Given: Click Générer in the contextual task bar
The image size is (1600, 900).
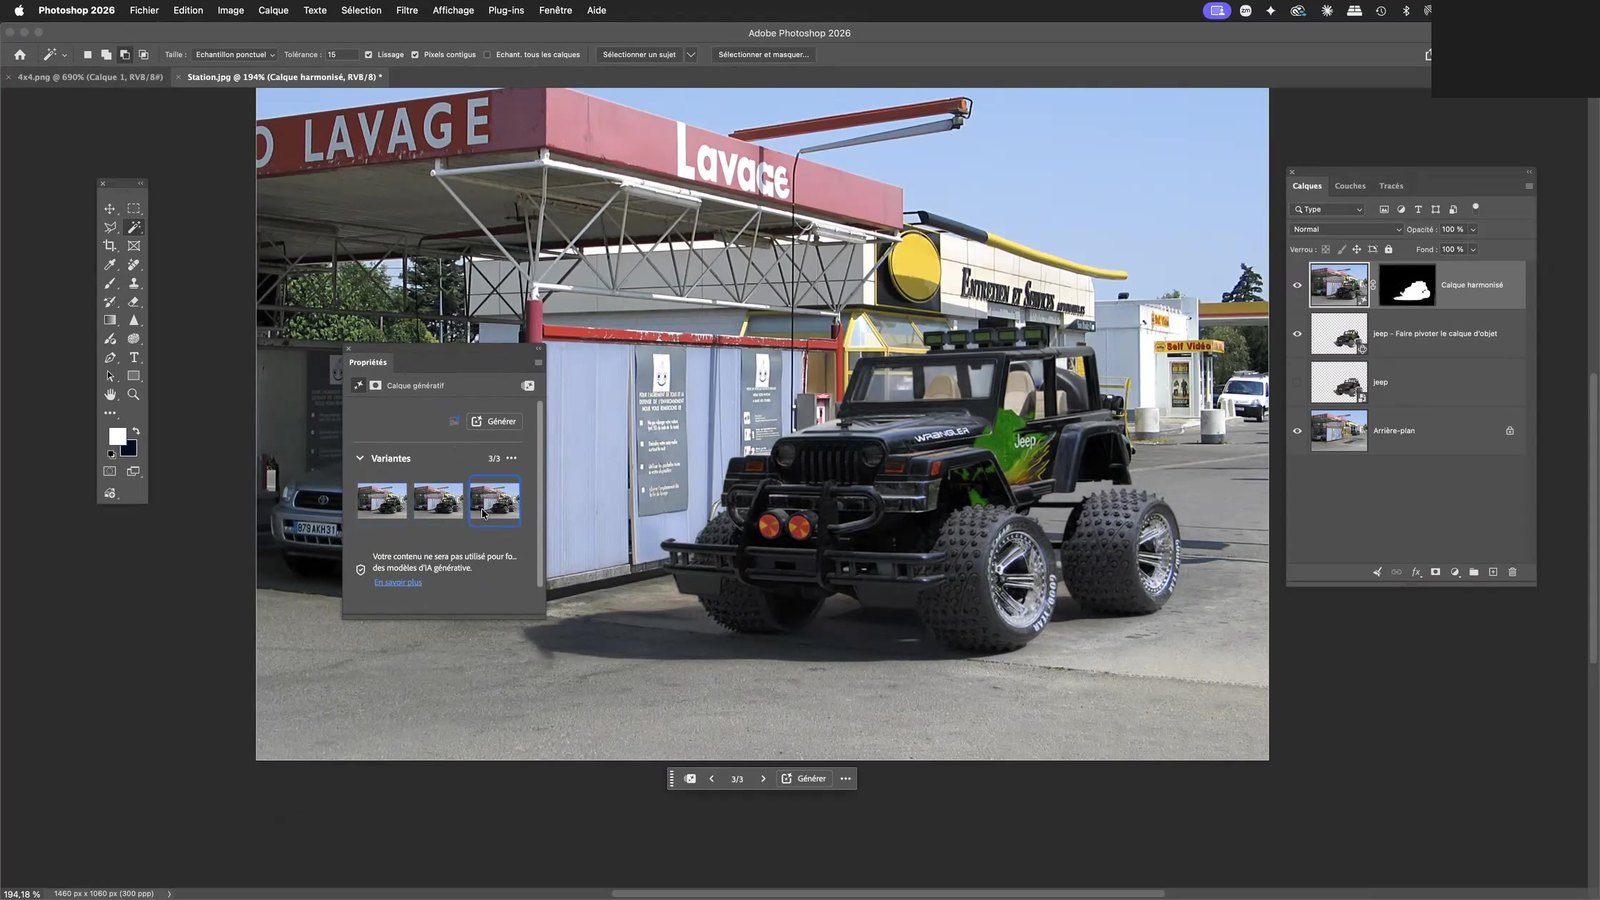Looking at the screenshot, I should point(804,779).
